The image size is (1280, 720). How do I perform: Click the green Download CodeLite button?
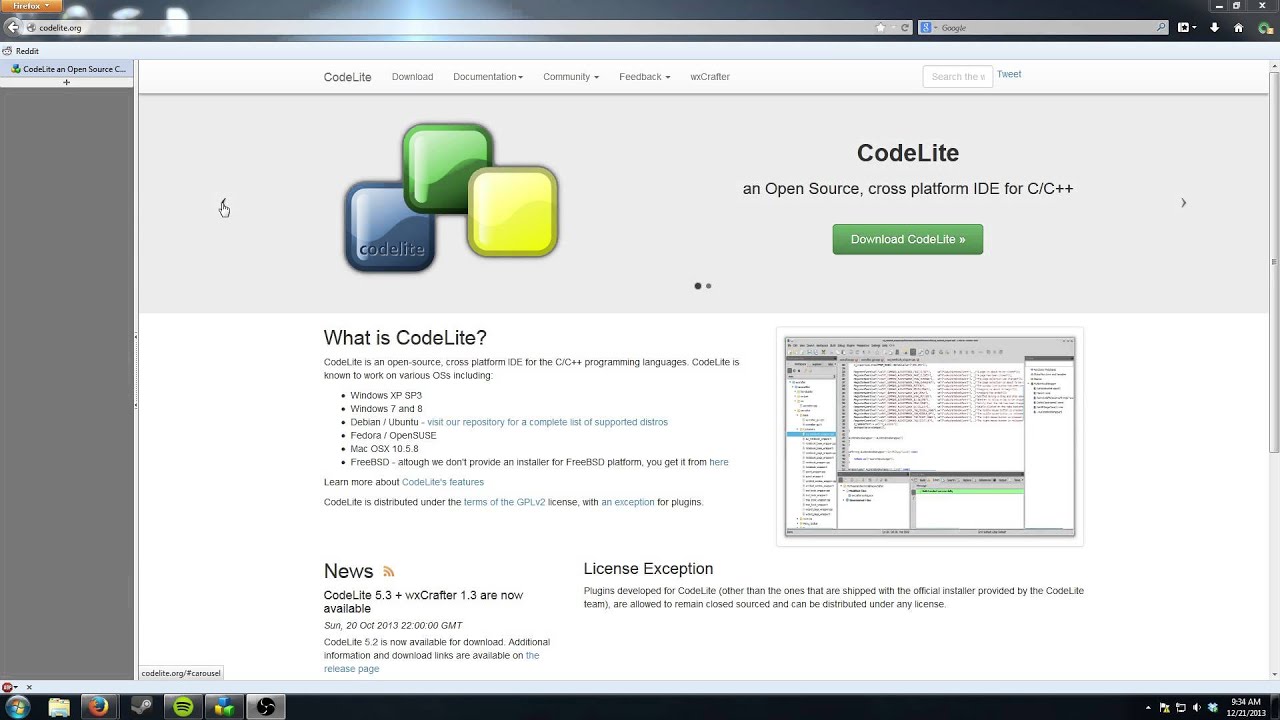908,239
